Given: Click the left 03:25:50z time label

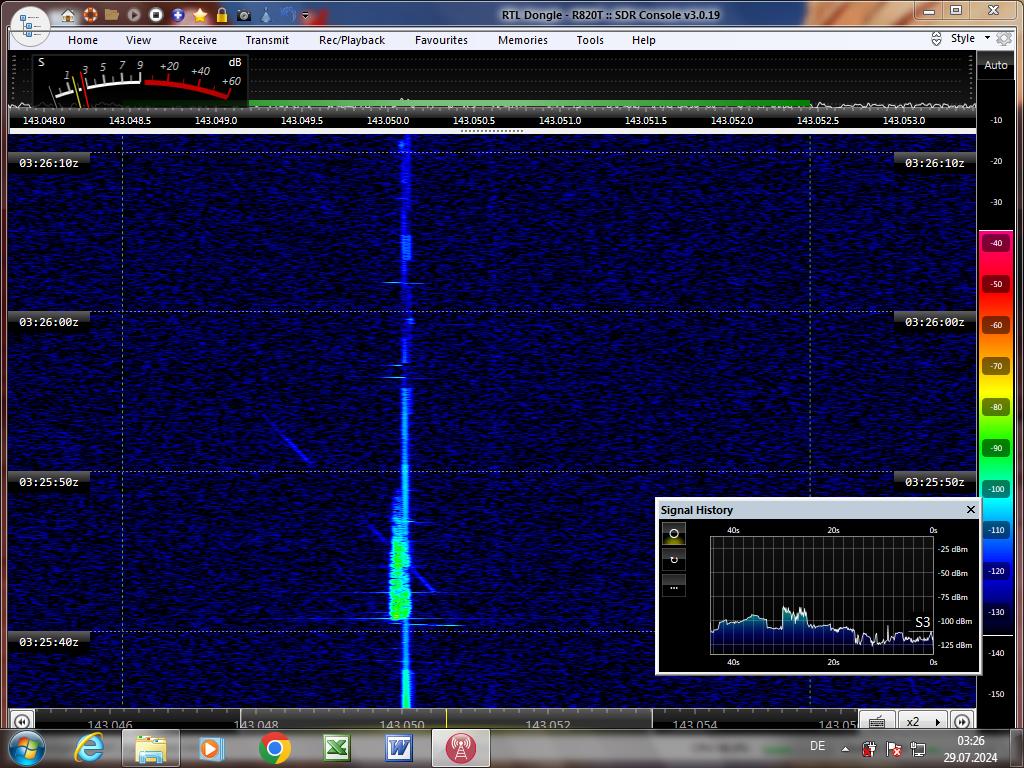Looking at the screenshot, I should click(49, 482).
